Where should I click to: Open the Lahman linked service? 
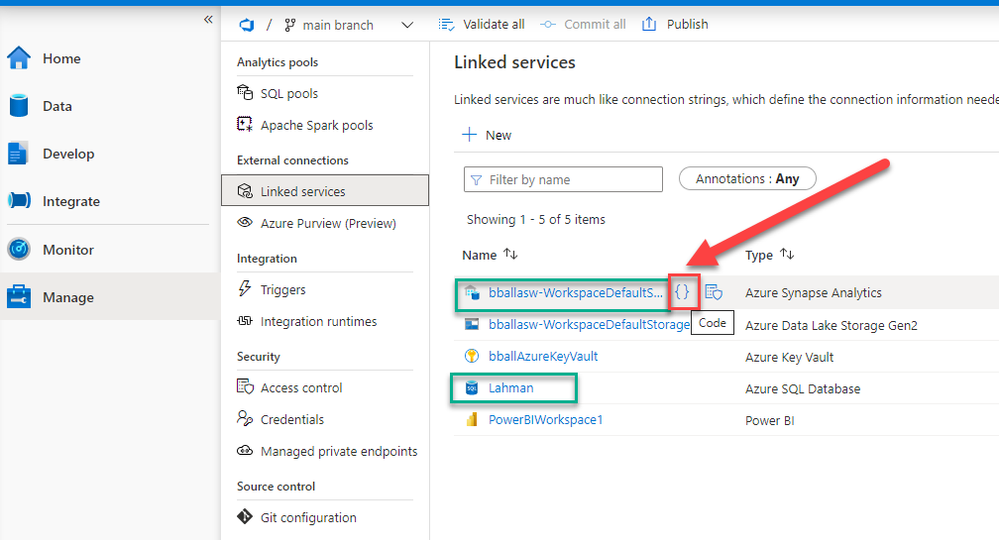[510, 388]
